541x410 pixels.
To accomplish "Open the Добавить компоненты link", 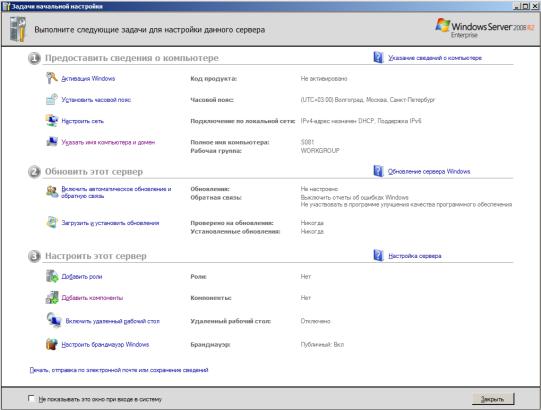I will [x=92, y=298].
